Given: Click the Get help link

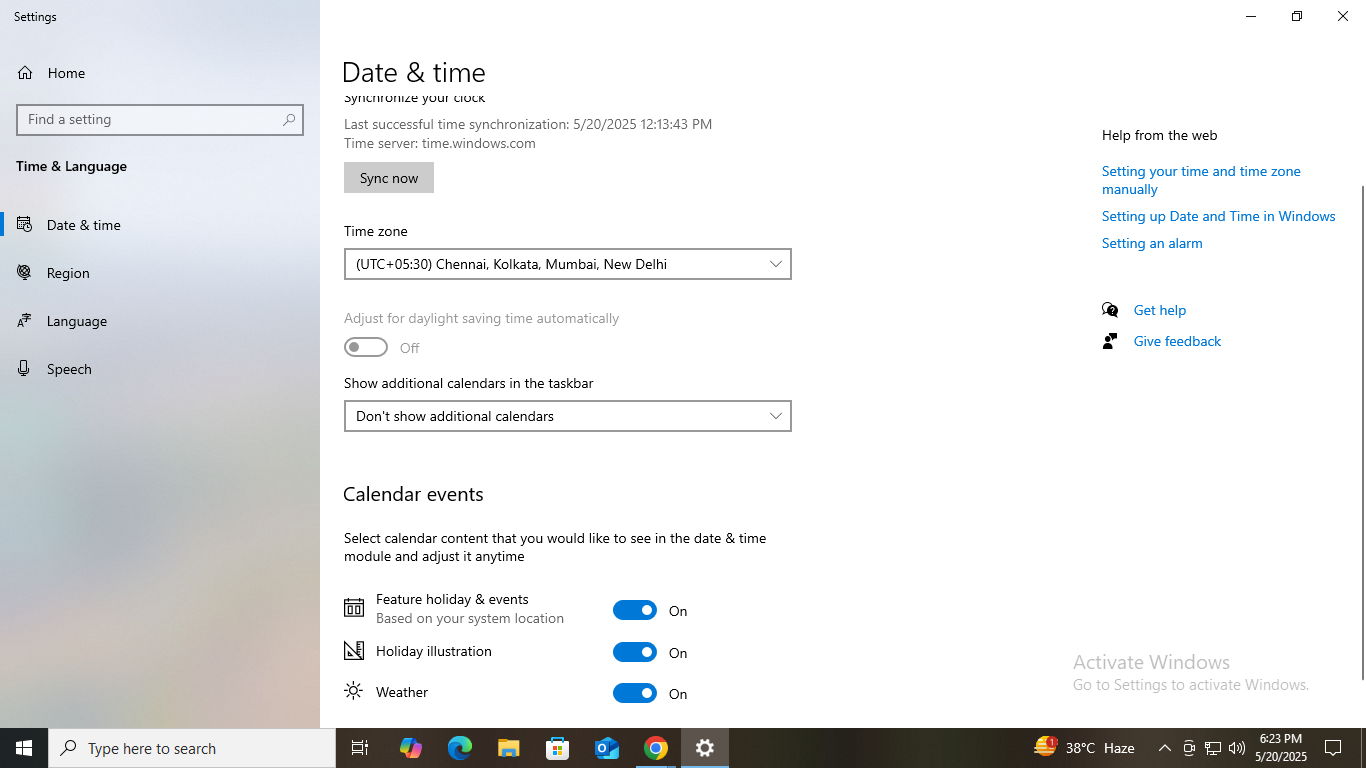Looking at the screenshot, I should click(1160, 310).
